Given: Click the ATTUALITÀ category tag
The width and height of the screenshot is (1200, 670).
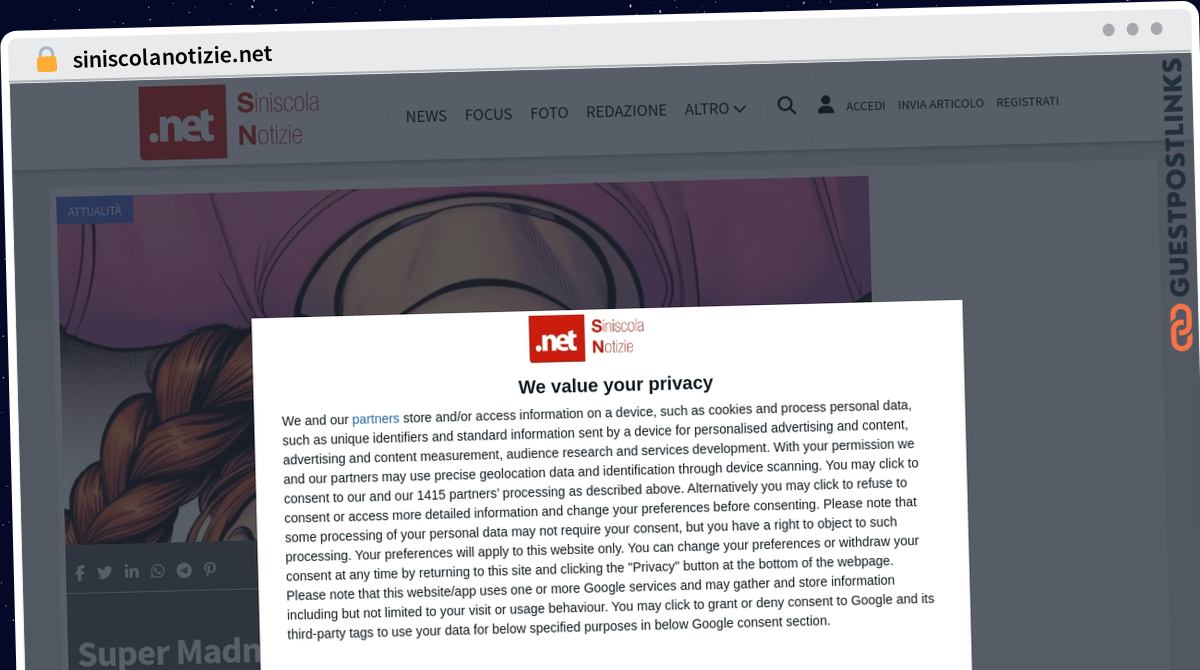Looking at the screenshot, I should click(95, 211).
